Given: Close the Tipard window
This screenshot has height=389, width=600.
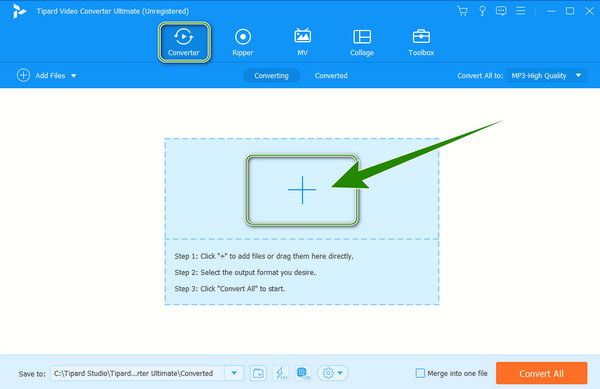Looking at the screenshot, I should pos(589,11).
